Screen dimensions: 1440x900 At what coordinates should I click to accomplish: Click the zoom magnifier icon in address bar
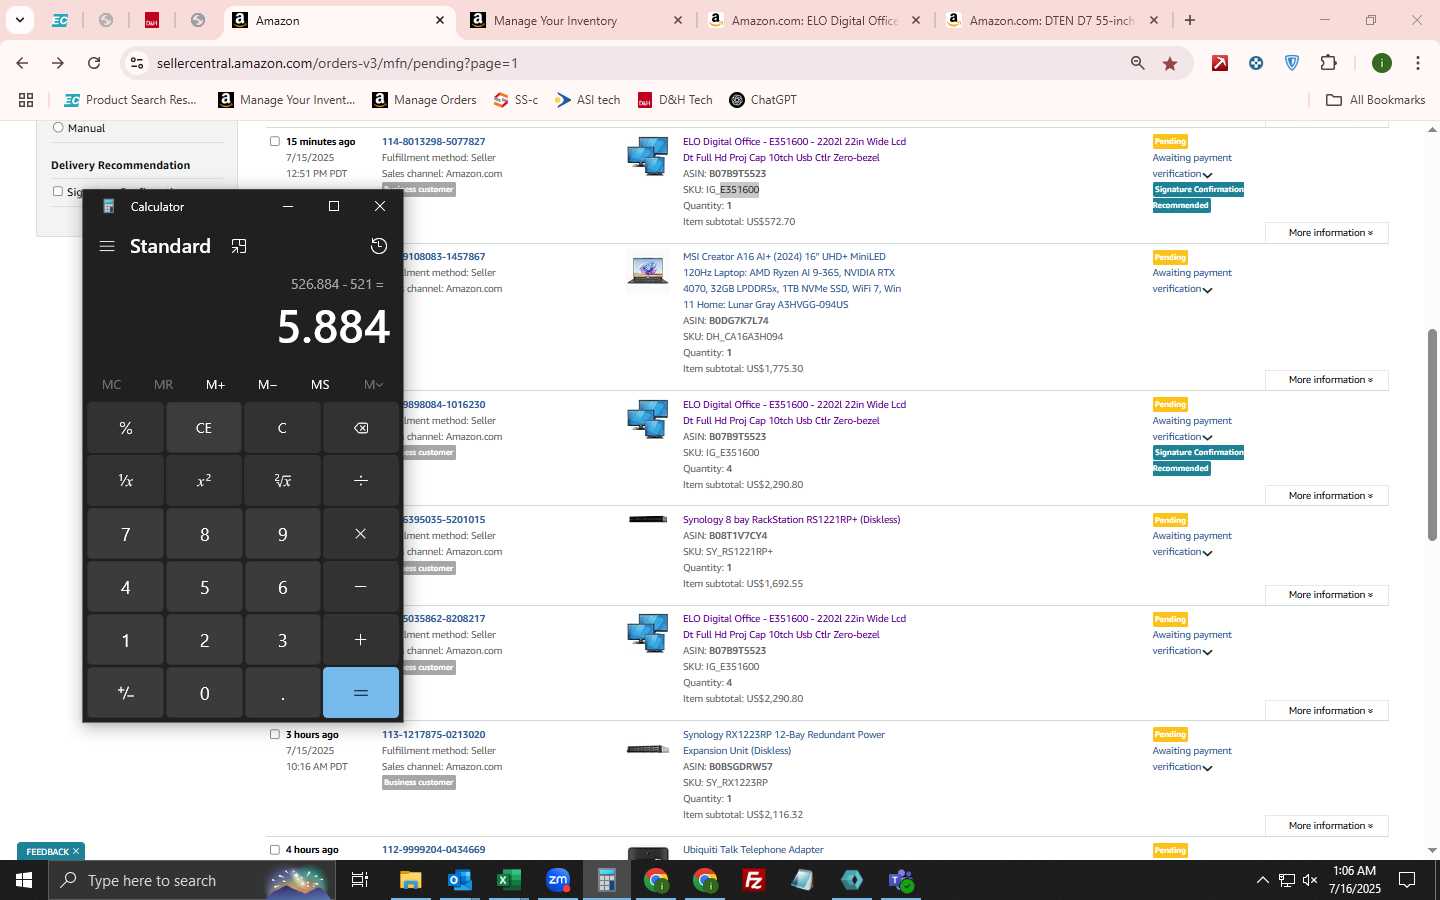[x=1137, y=63]
